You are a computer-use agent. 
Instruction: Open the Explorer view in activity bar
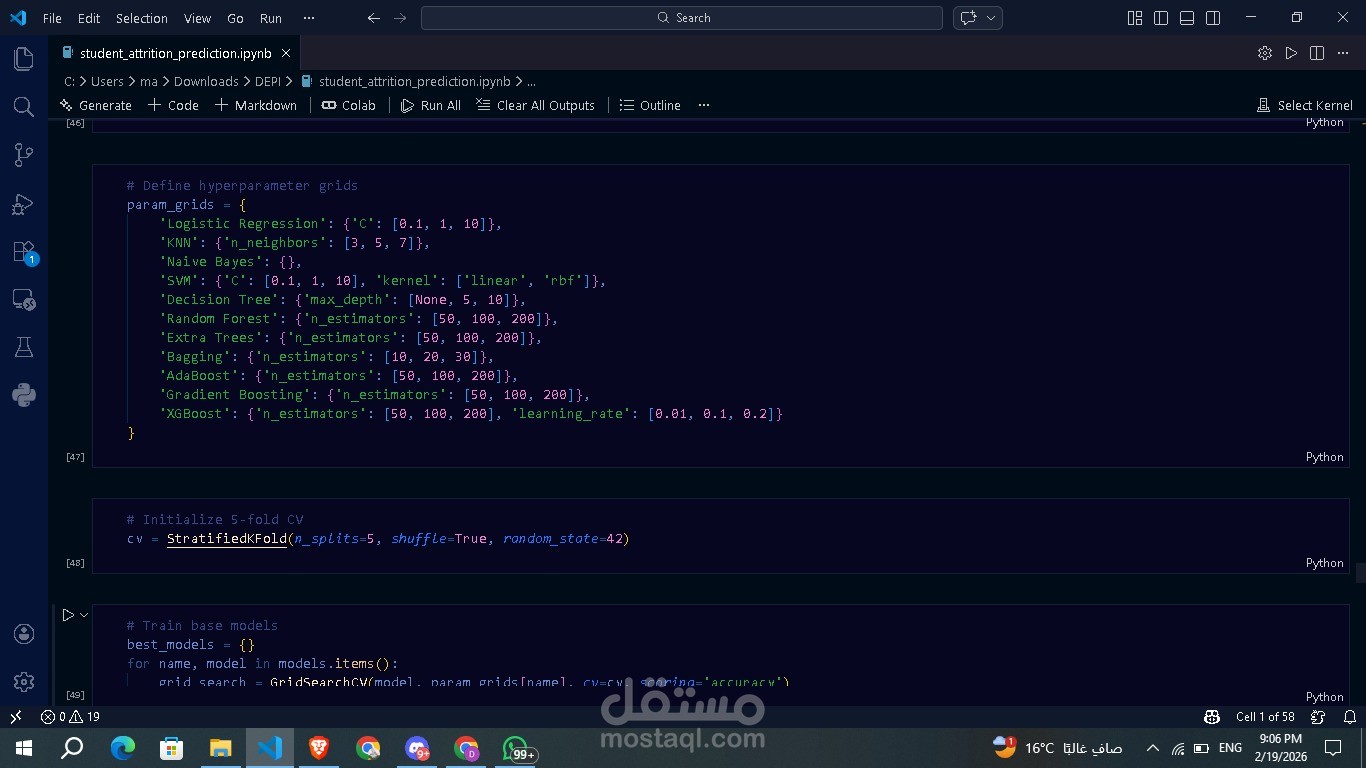pos(24,59)
